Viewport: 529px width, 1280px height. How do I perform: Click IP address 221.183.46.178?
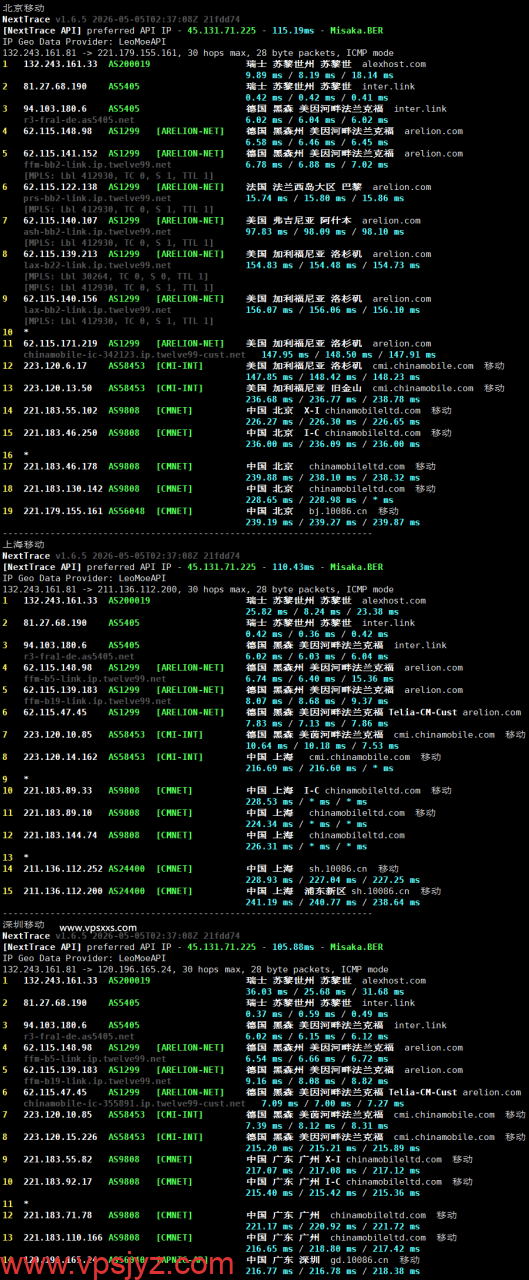(x=60, y=466)
